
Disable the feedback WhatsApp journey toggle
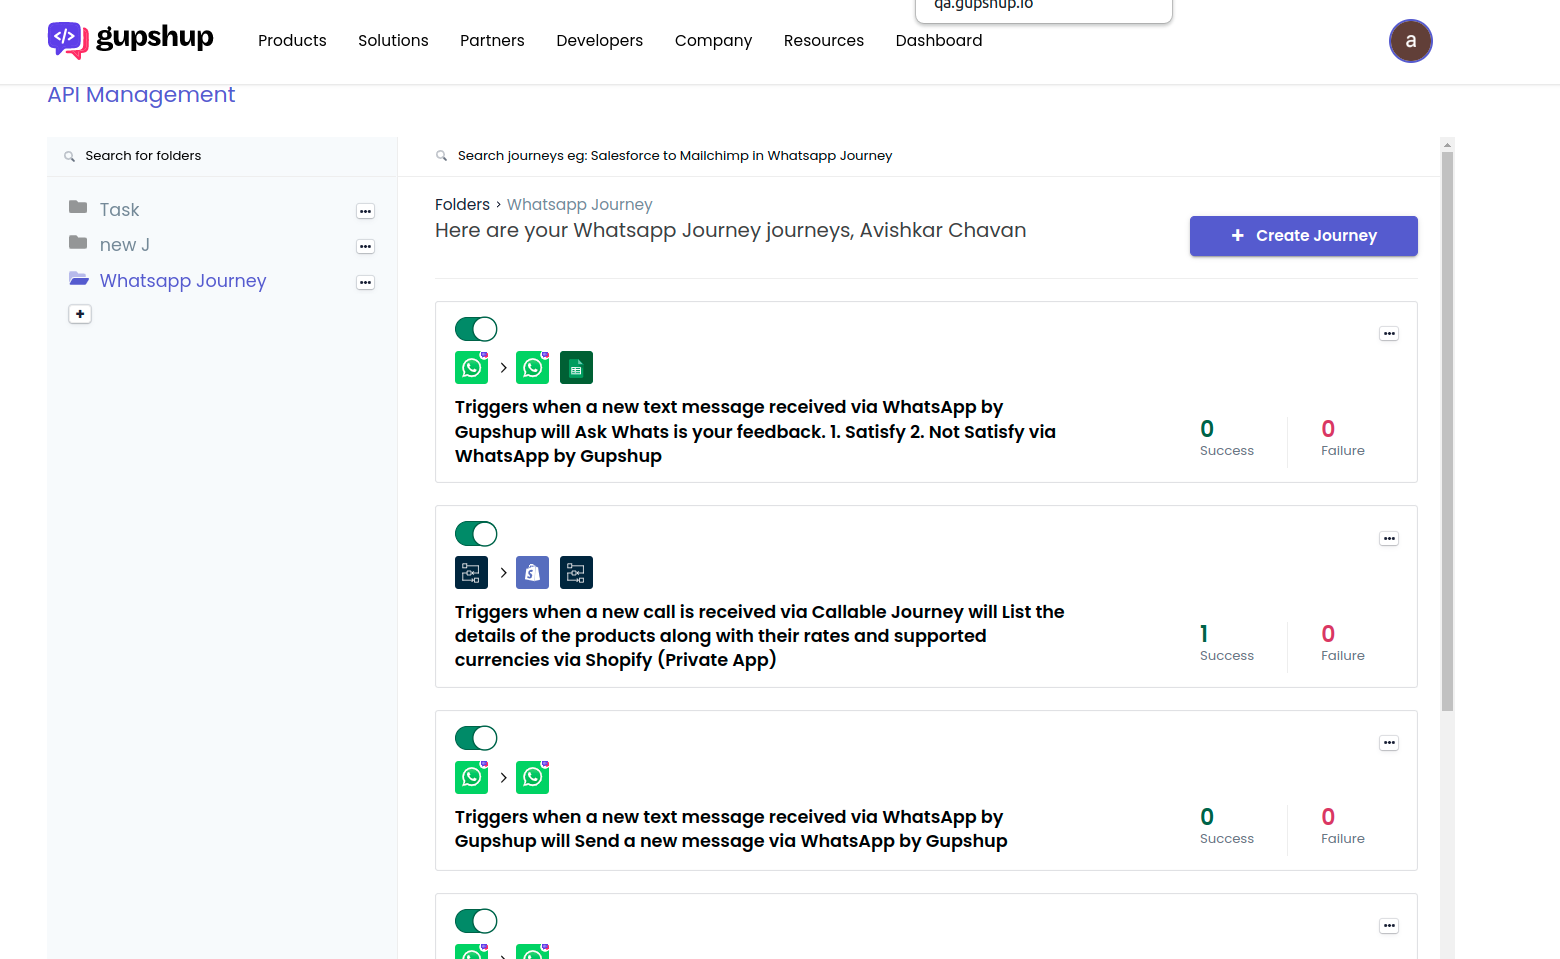click(476, 329)
